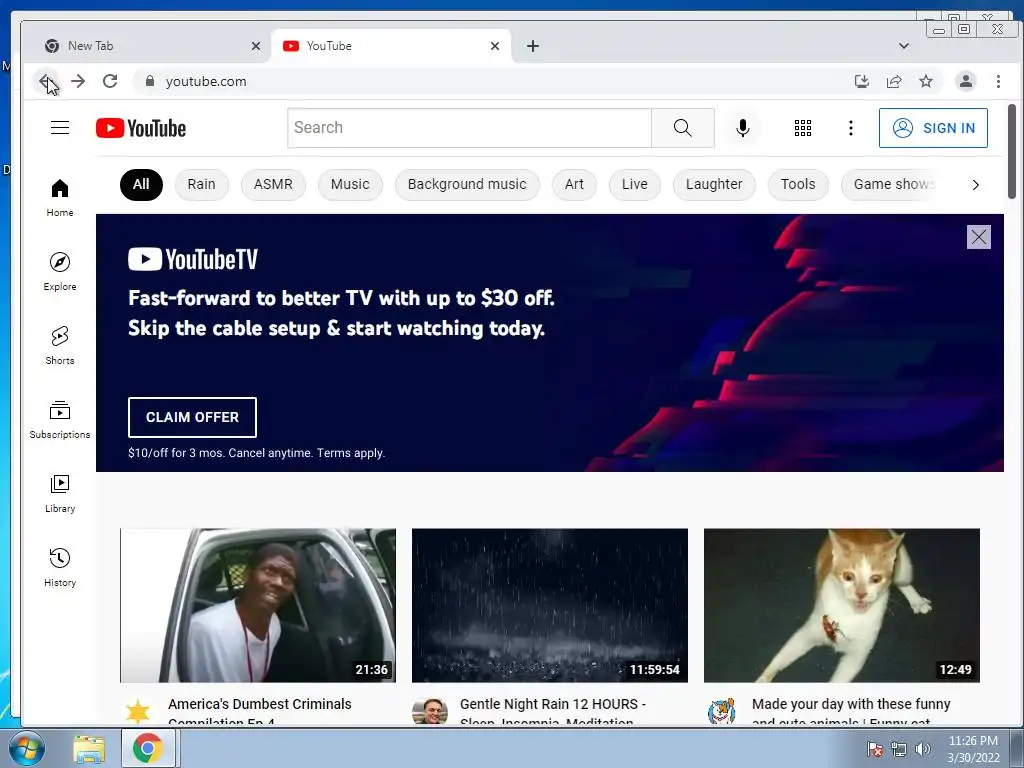Open File Explorer from taskbar
The height and width of the screenshot is (768, 1024).
pyautogui.click(x=89, y=748)
